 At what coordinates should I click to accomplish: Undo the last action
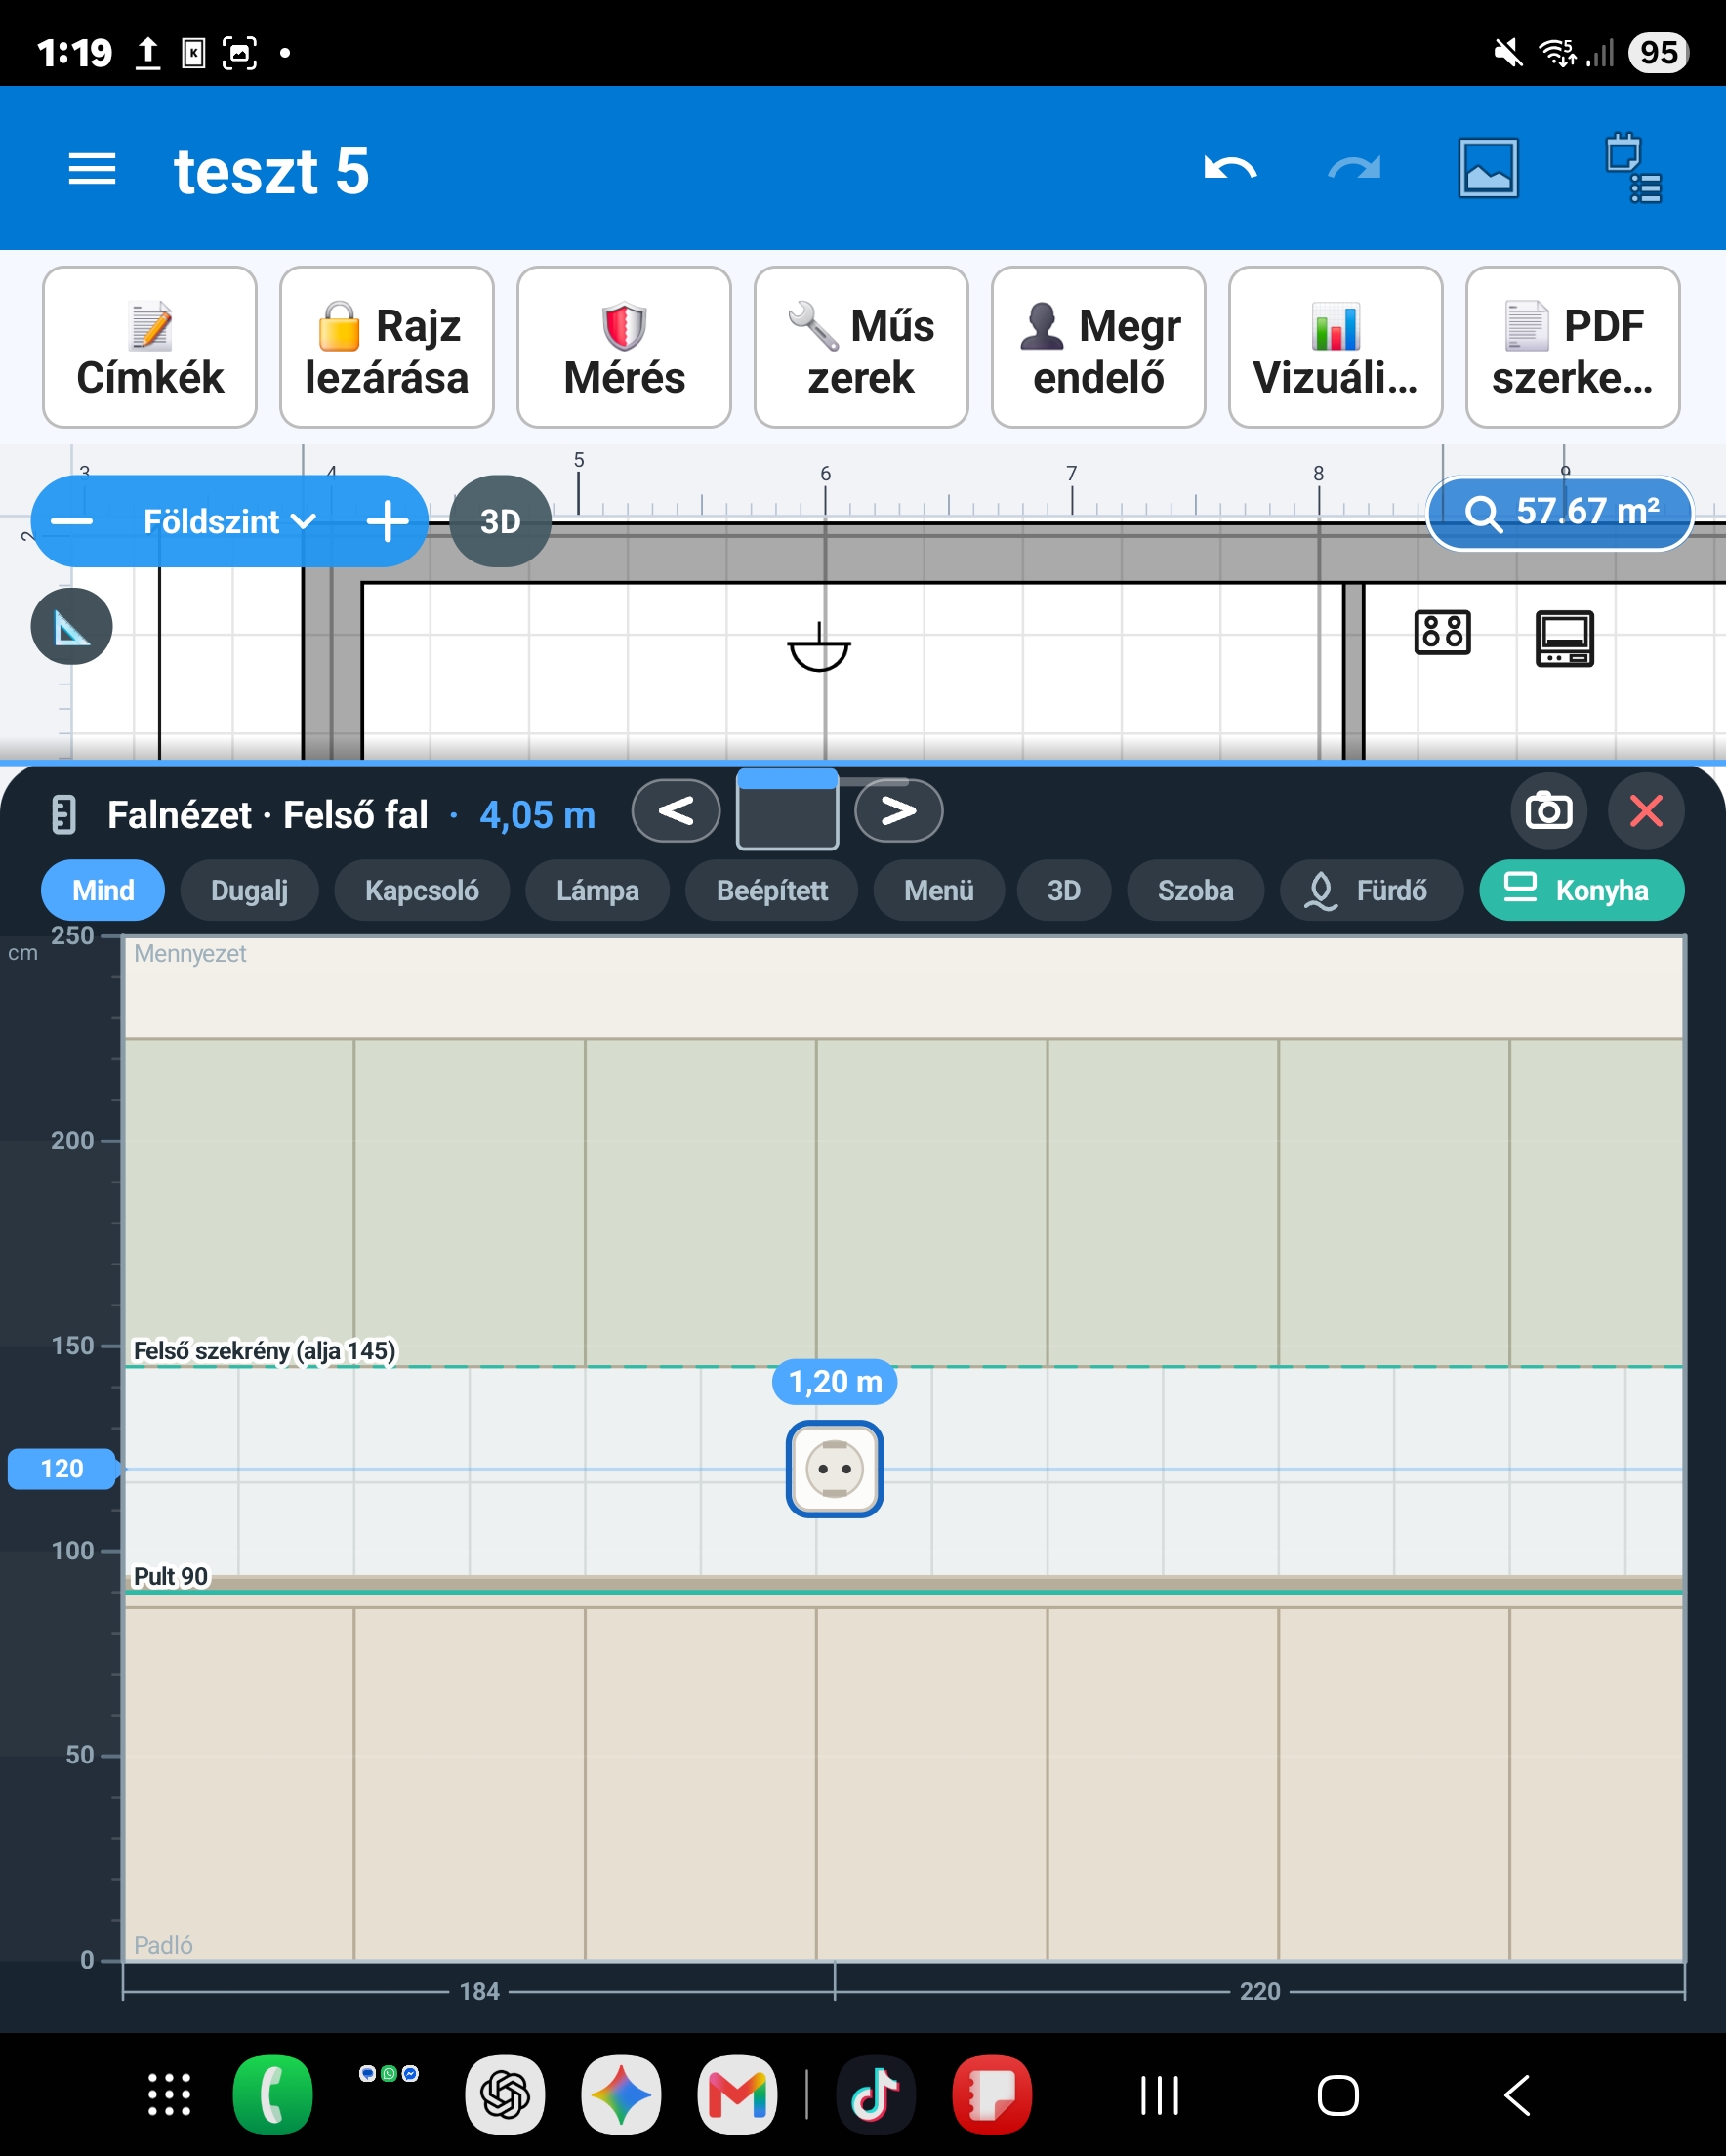pyautogui.click(x=1230, y=169)
